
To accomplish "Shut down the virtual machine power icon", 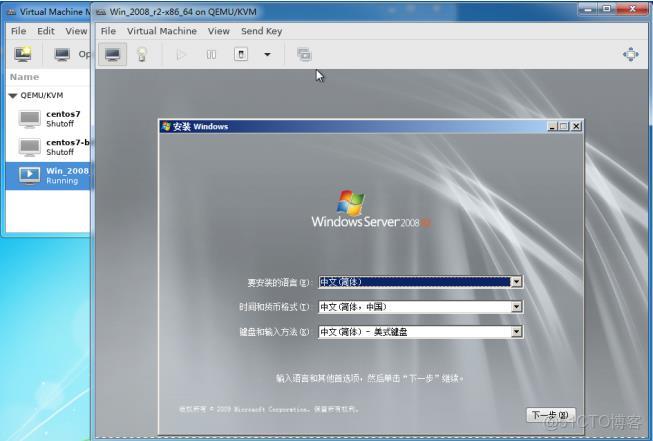I will (x=241, y=54).
